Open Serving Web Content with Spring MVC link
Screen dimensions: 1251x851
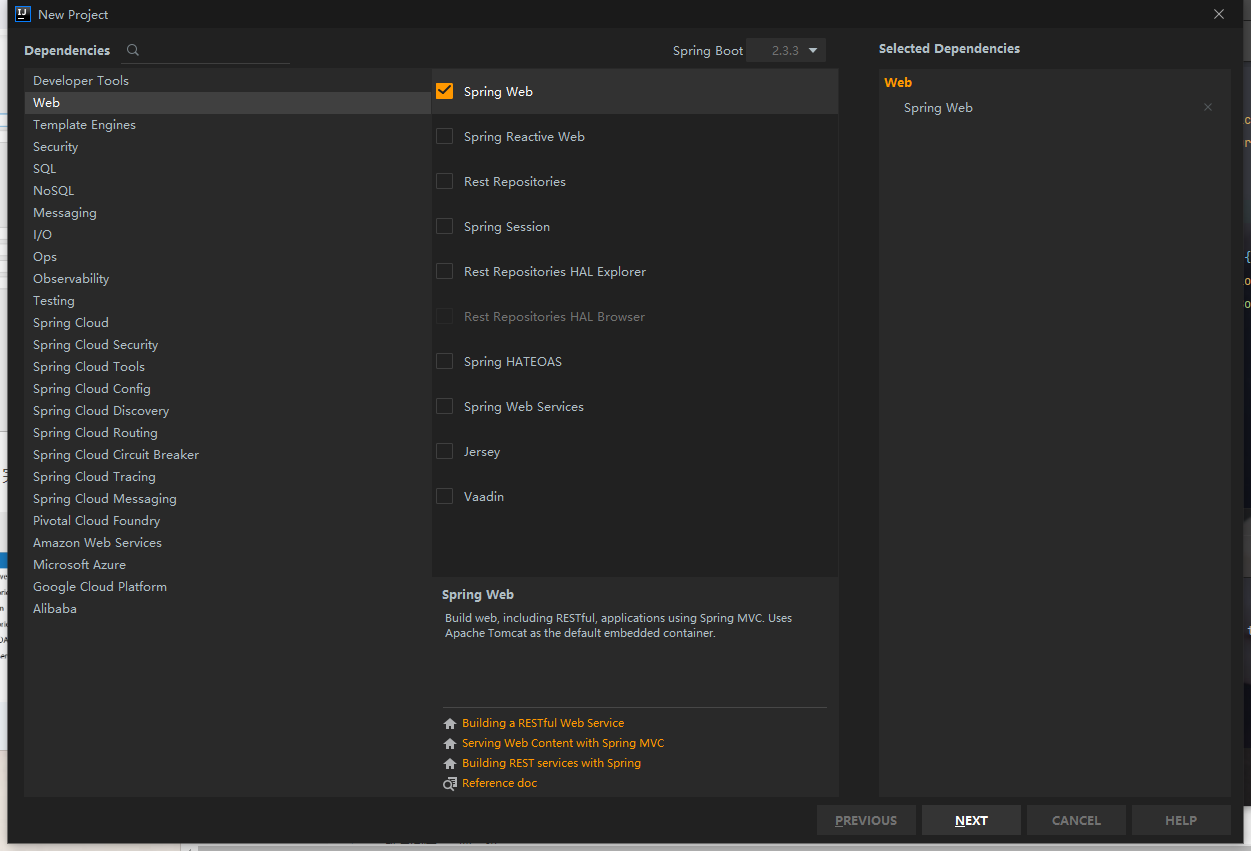[x=563, y=743]
